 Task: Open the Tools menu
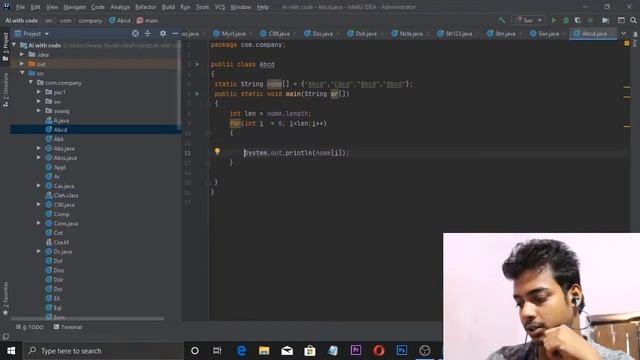tap(202, 7)
